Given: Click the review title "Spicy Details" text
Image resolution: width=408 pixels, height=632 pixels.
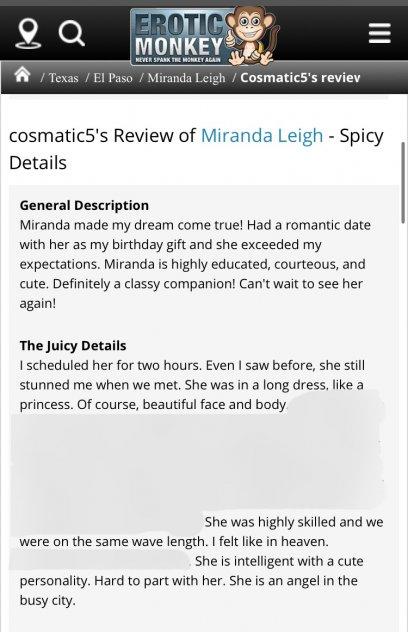Looking at the screenshot, I should pos(196,150).
